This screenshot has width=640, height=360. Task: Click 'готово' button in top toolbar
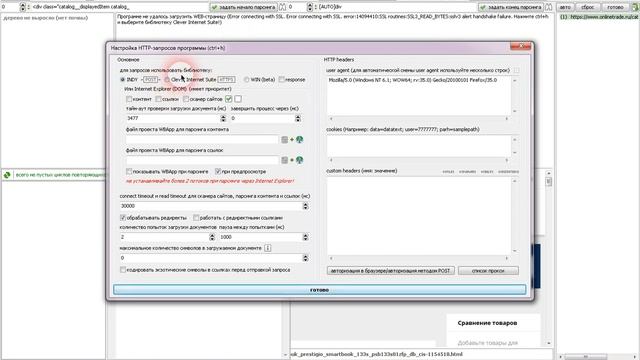pos(615,7)
